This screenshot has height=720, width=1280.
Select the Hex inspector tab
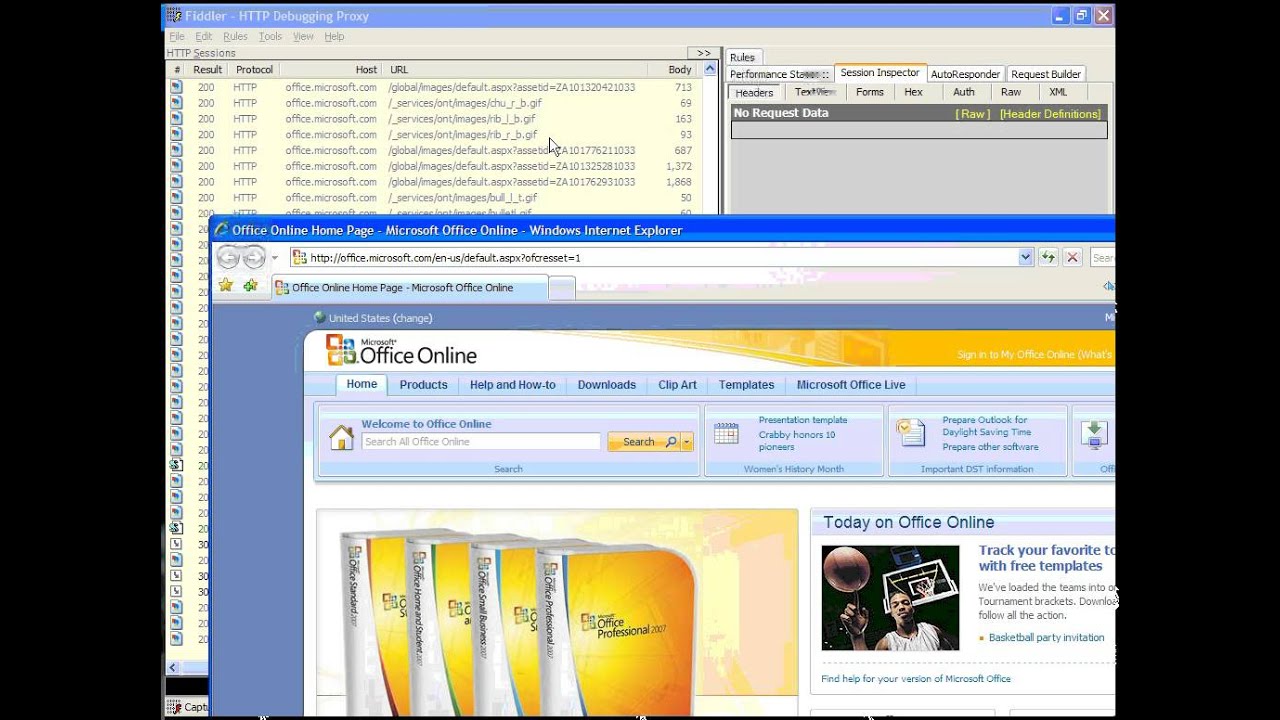click(914, 92)
